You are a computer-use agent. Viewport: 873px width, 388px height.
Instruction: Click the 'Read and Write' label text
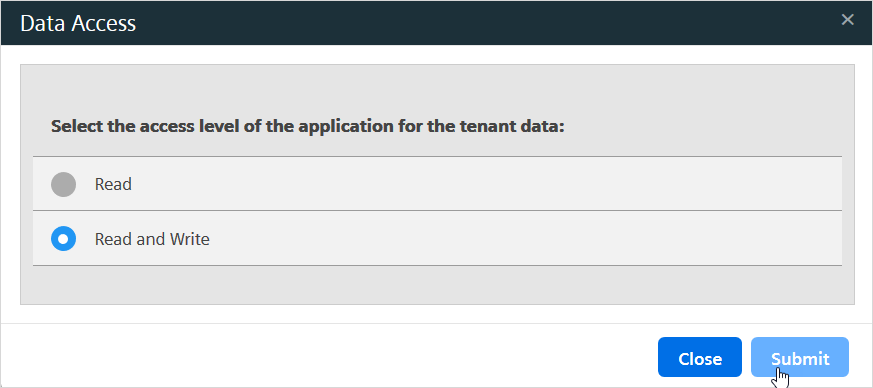[x=152, y=239]
